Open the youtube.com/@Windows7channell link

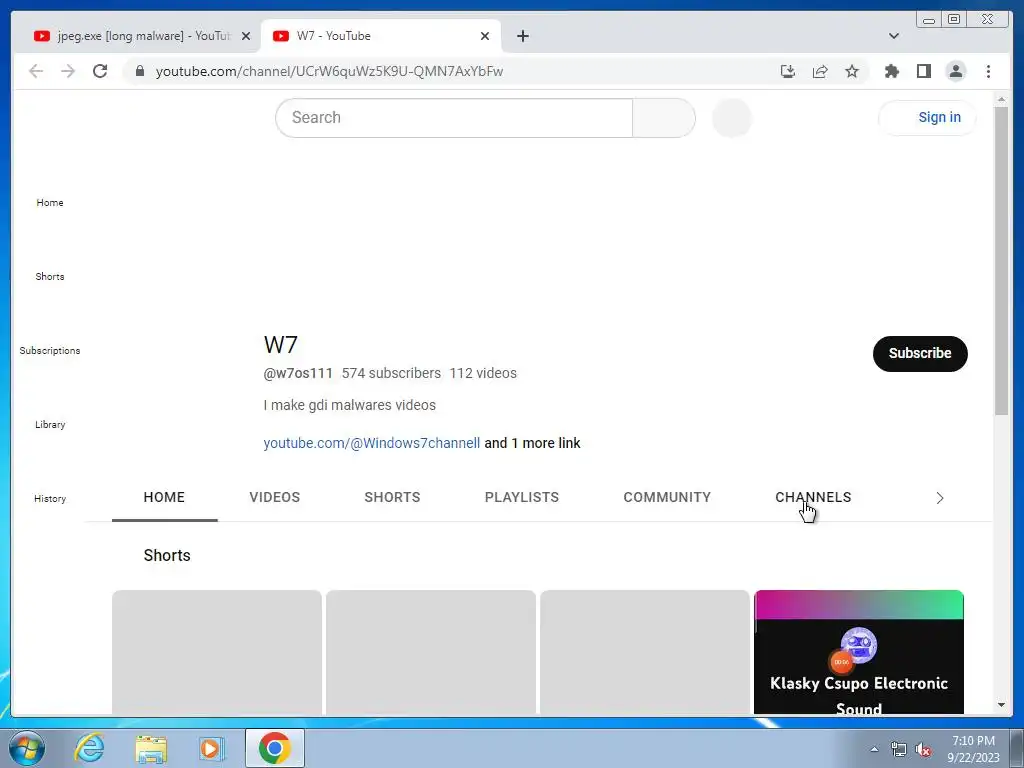pos(372,443)
